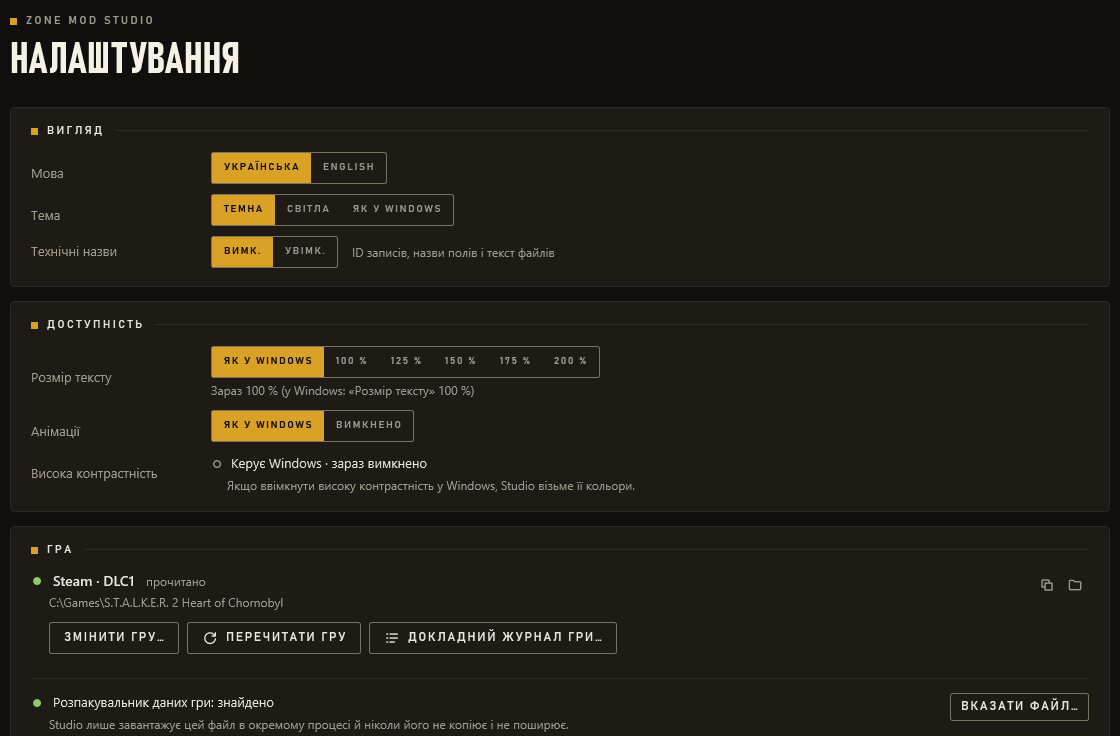Click the Розмір тексту setting label
Screen dimensions: 1120x736
pyautogui.click(x=71, y=377)
